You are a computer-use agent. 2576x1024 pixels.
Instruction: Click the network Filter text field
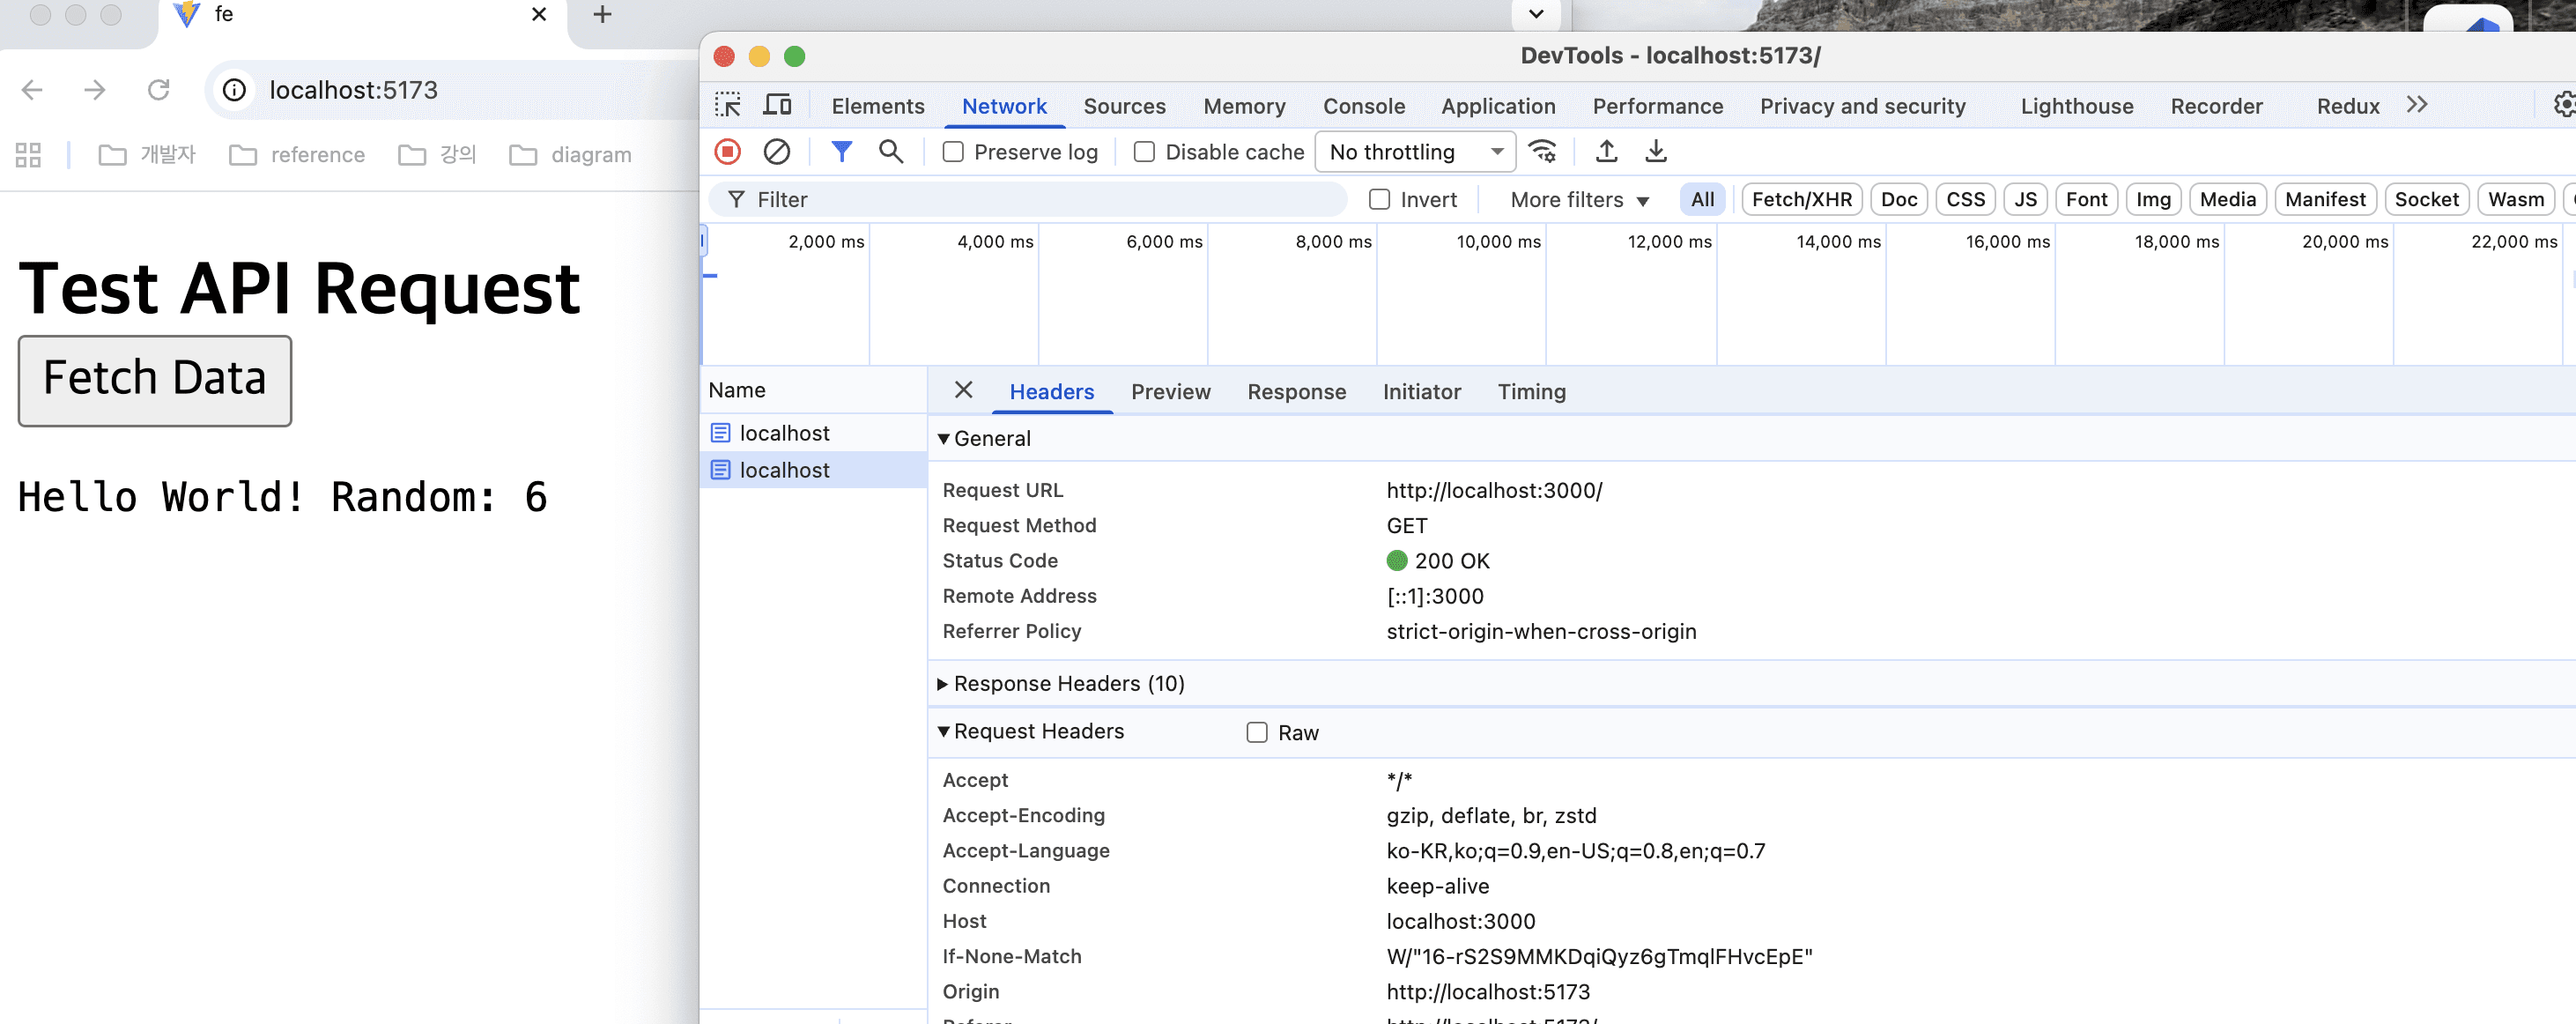pyautogui.click(x=1040, y=200)
